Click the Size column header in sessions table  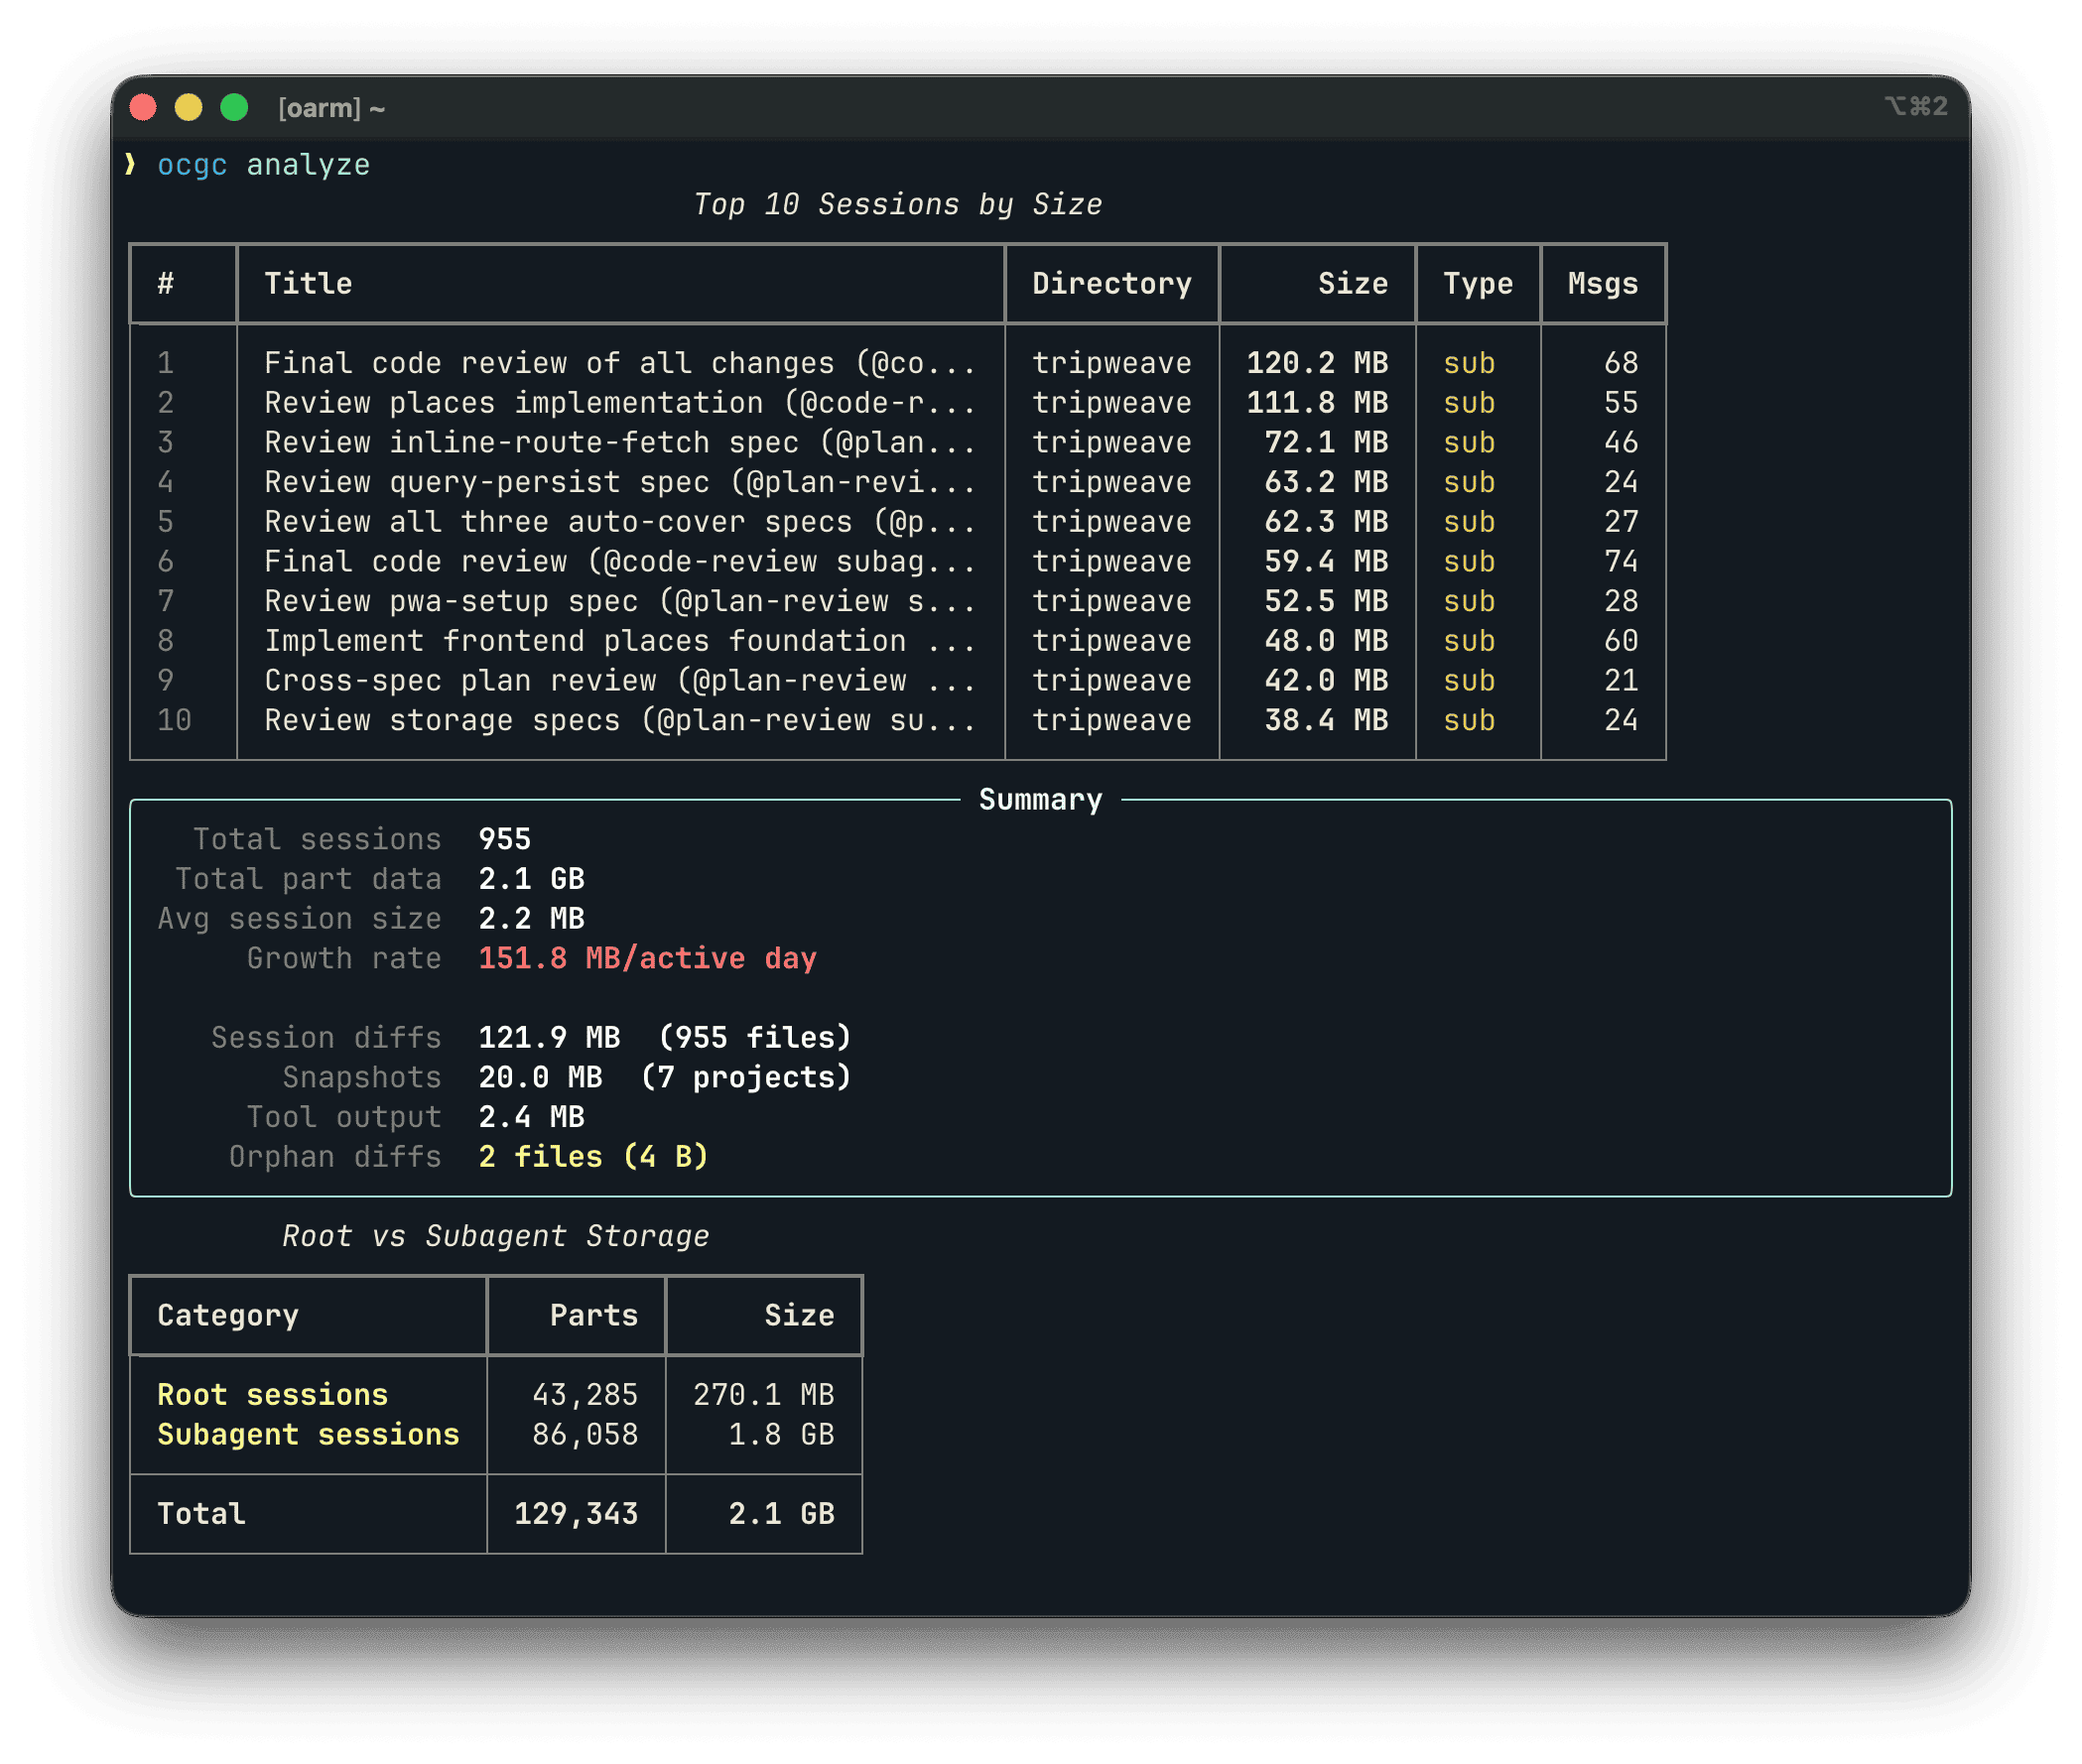(1352, 284)
